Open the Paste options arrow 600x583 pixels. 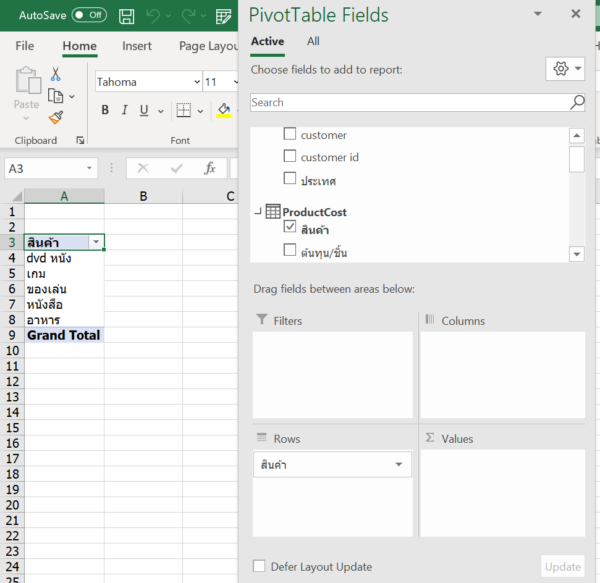tap(26, 119)
